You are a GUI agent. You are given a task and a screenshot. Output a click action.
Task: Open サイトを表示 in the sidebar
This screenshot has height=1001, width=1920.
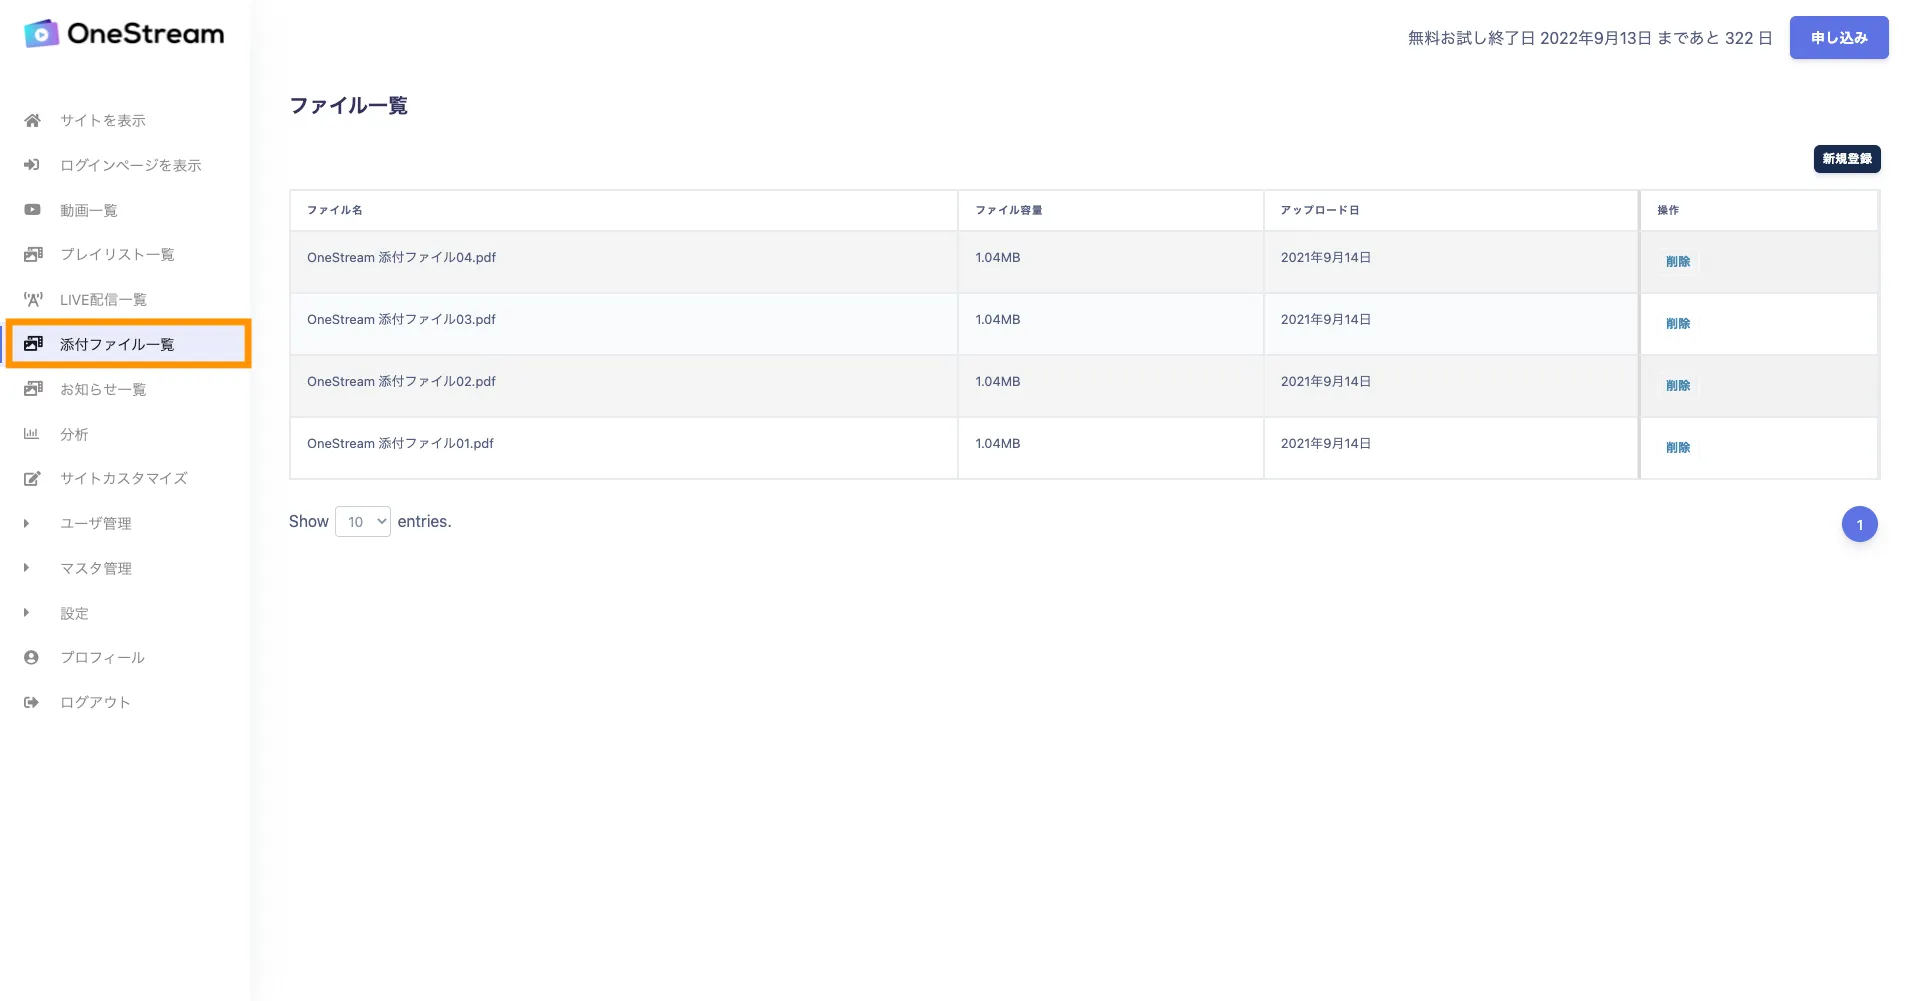(x=103, y=120)
